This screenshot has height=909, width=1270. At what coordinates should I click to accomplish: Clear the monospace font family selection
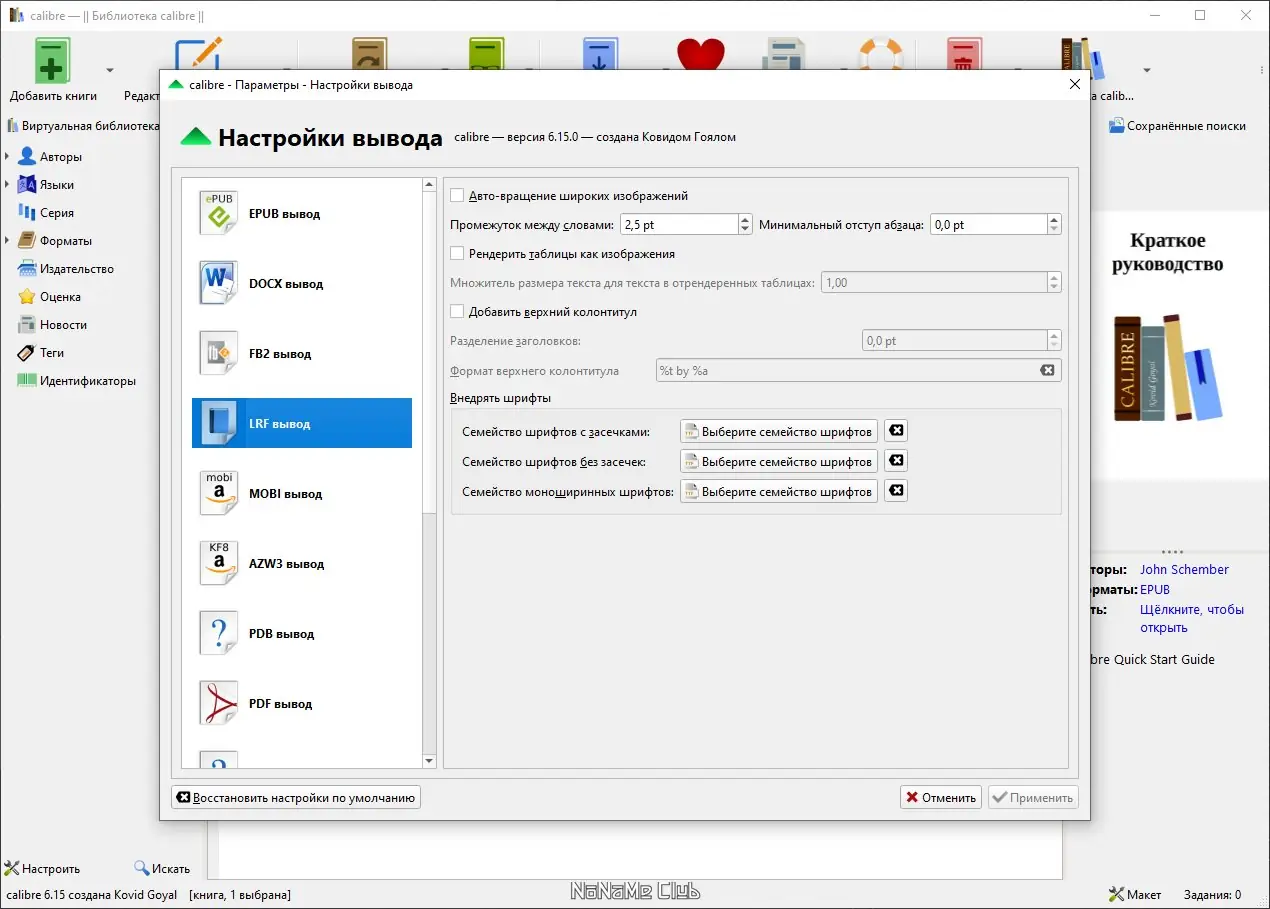(x=896, y=491)
